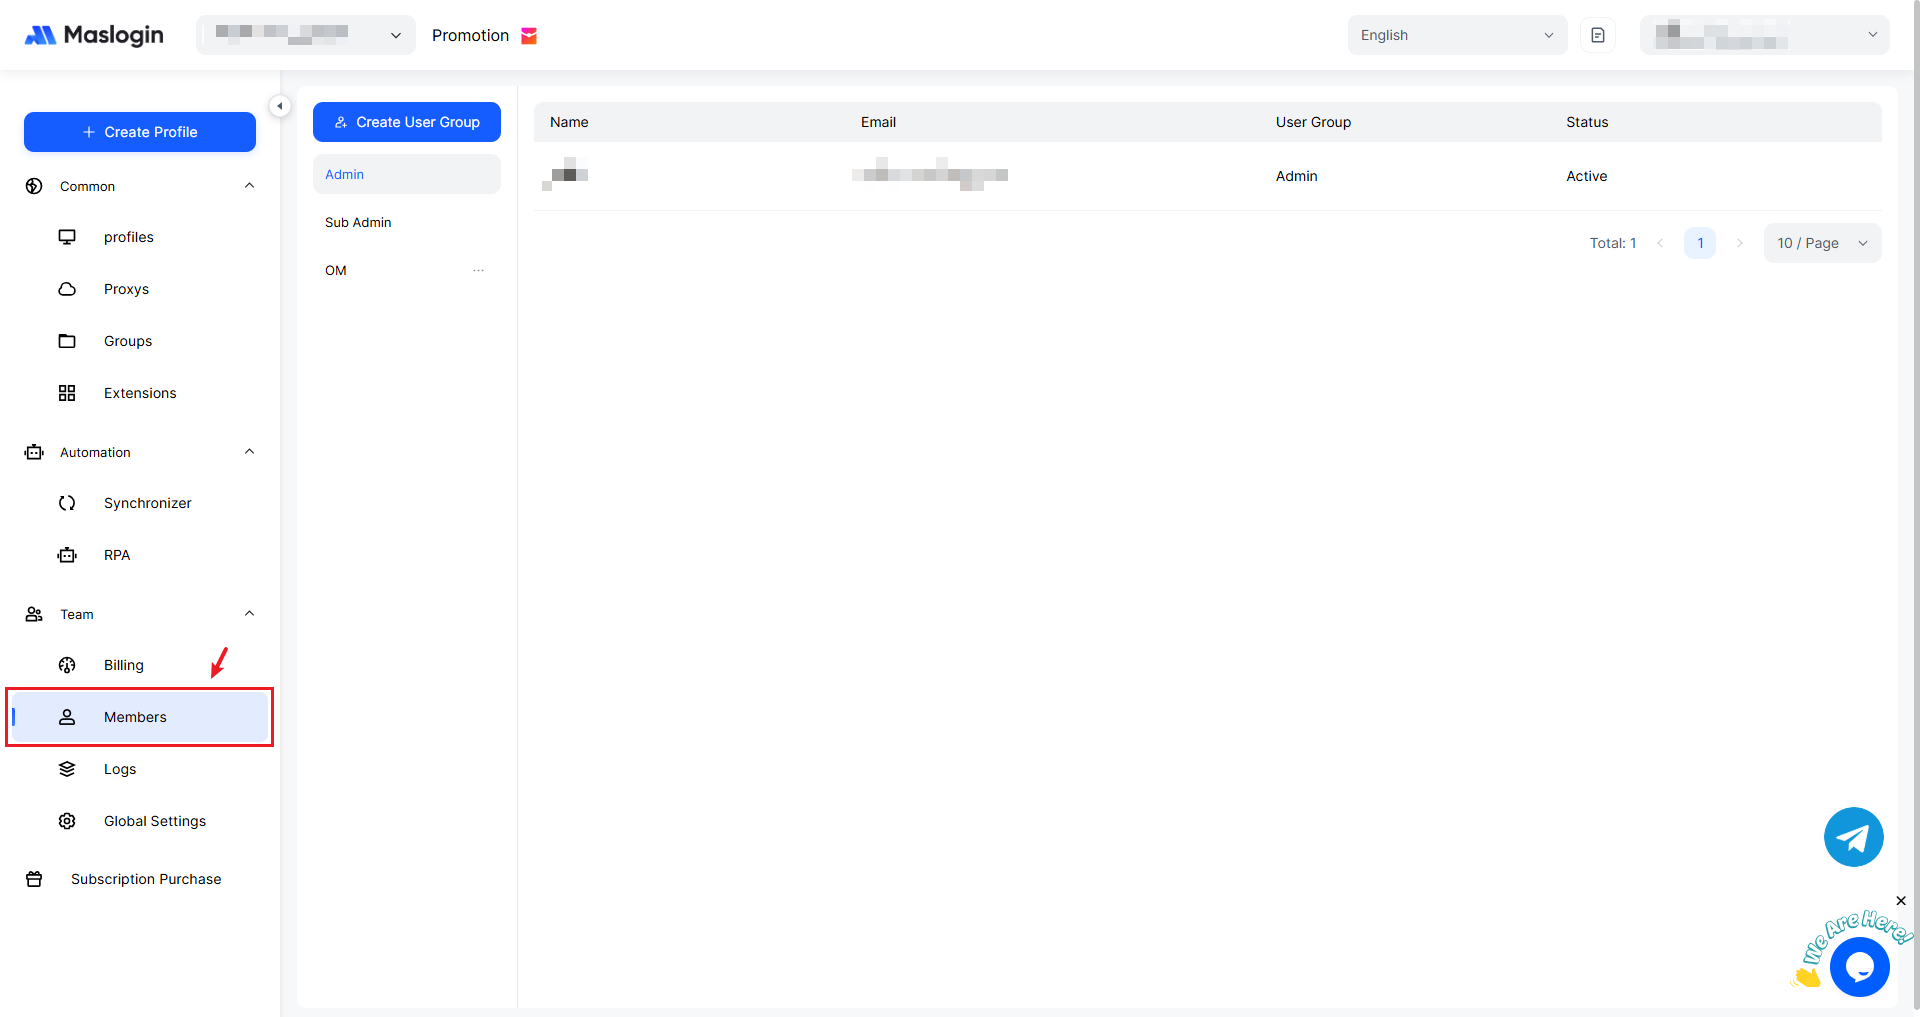The width and height of the screenshot is (1920, 1017).
Task: Open the Synchronizer menu item
Action: point(147,503)
